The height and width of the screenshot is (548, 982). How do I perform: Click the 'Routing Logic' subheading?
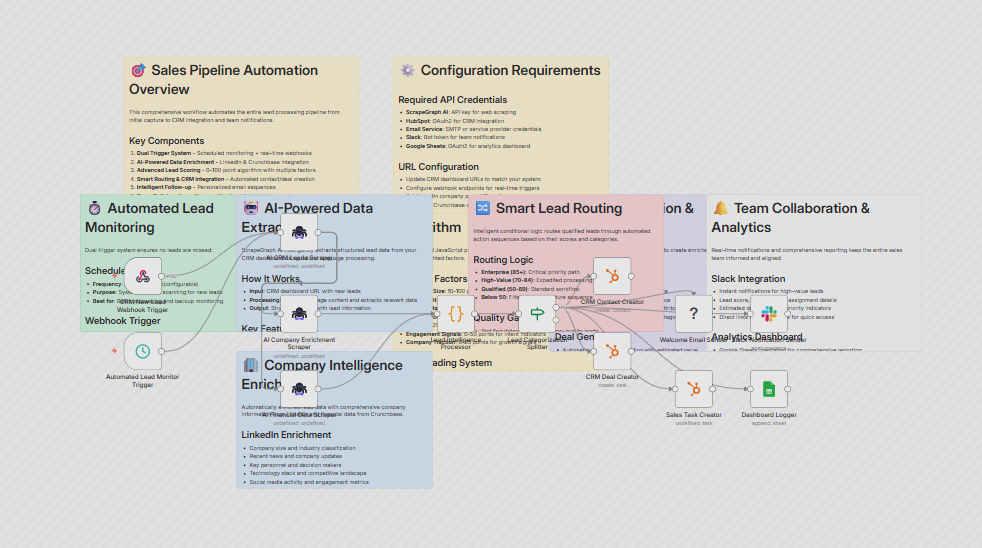503,259
